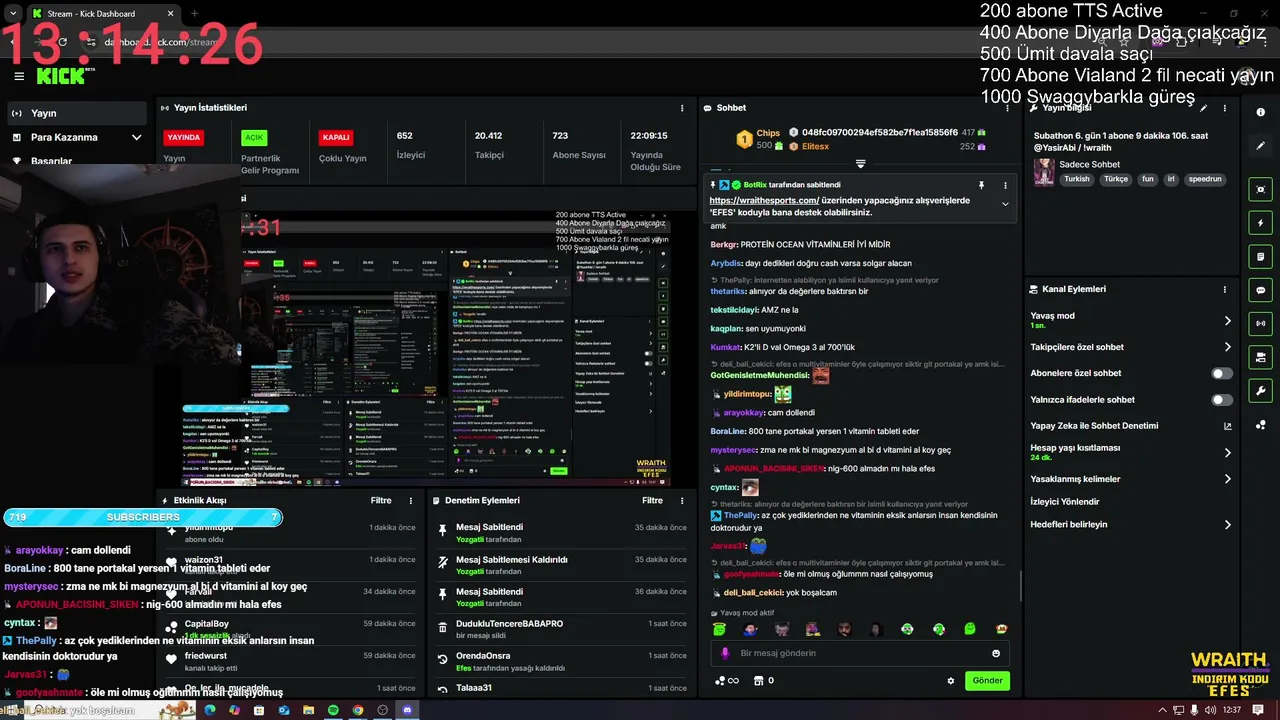Insert the first green emote from the quick emote row
Screen dimensions: 1280x720
[719, 629]
